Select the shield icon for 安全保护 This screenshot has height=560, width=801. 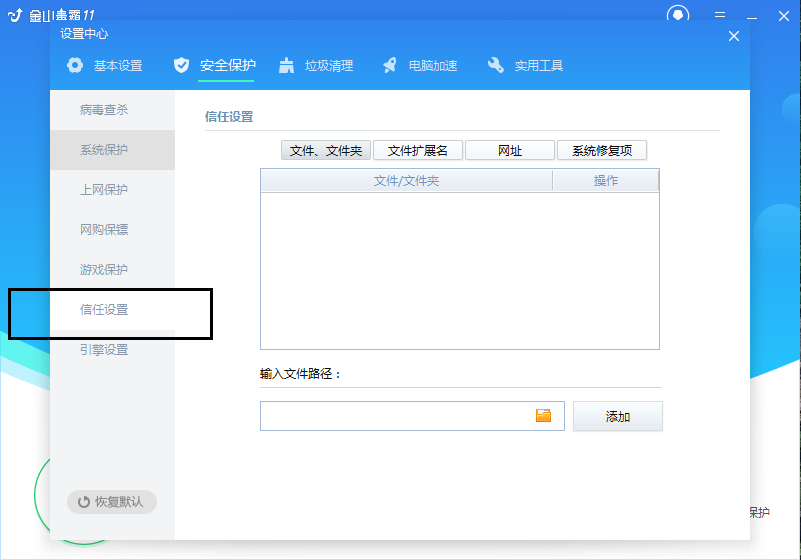coord(181,66)
